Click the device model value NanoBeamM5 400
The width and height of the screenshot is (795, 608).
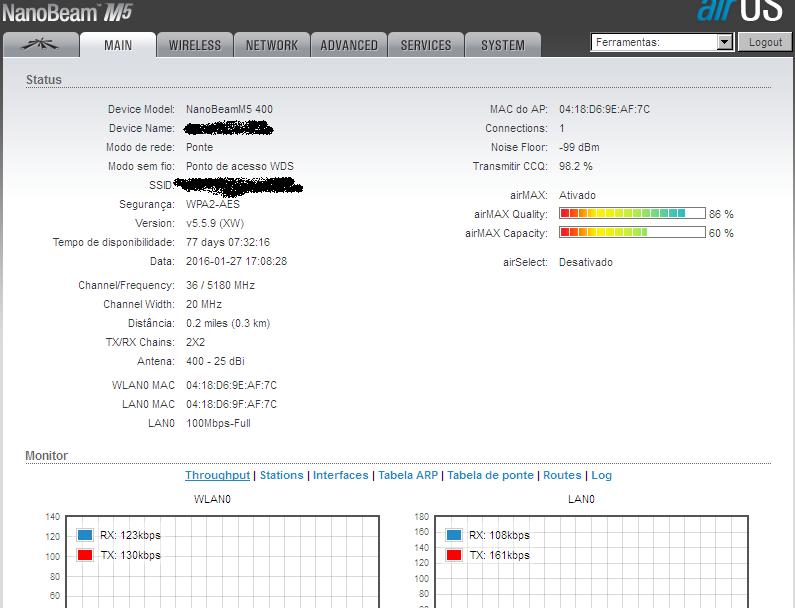pyautogui.click(x=229, y=109)
